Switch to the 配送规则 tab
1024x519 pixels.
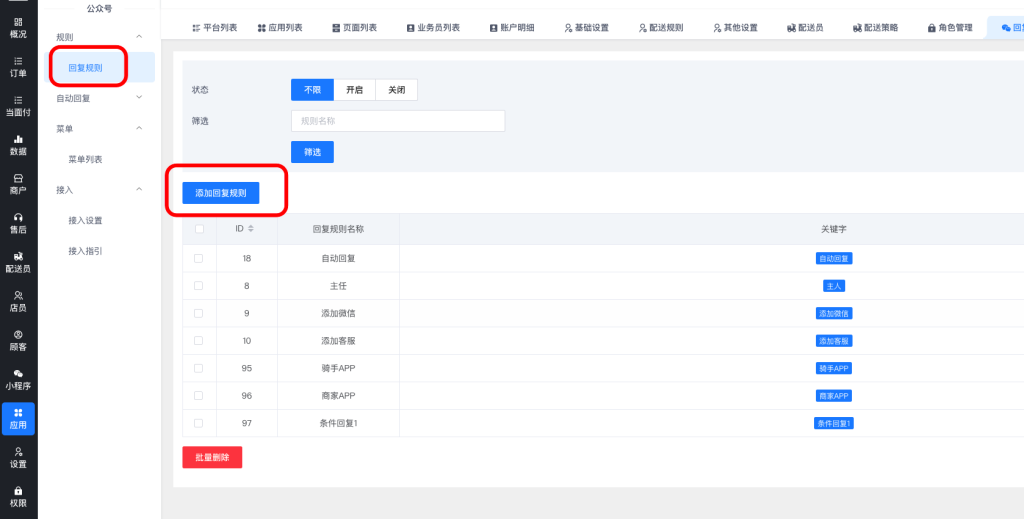659,28
